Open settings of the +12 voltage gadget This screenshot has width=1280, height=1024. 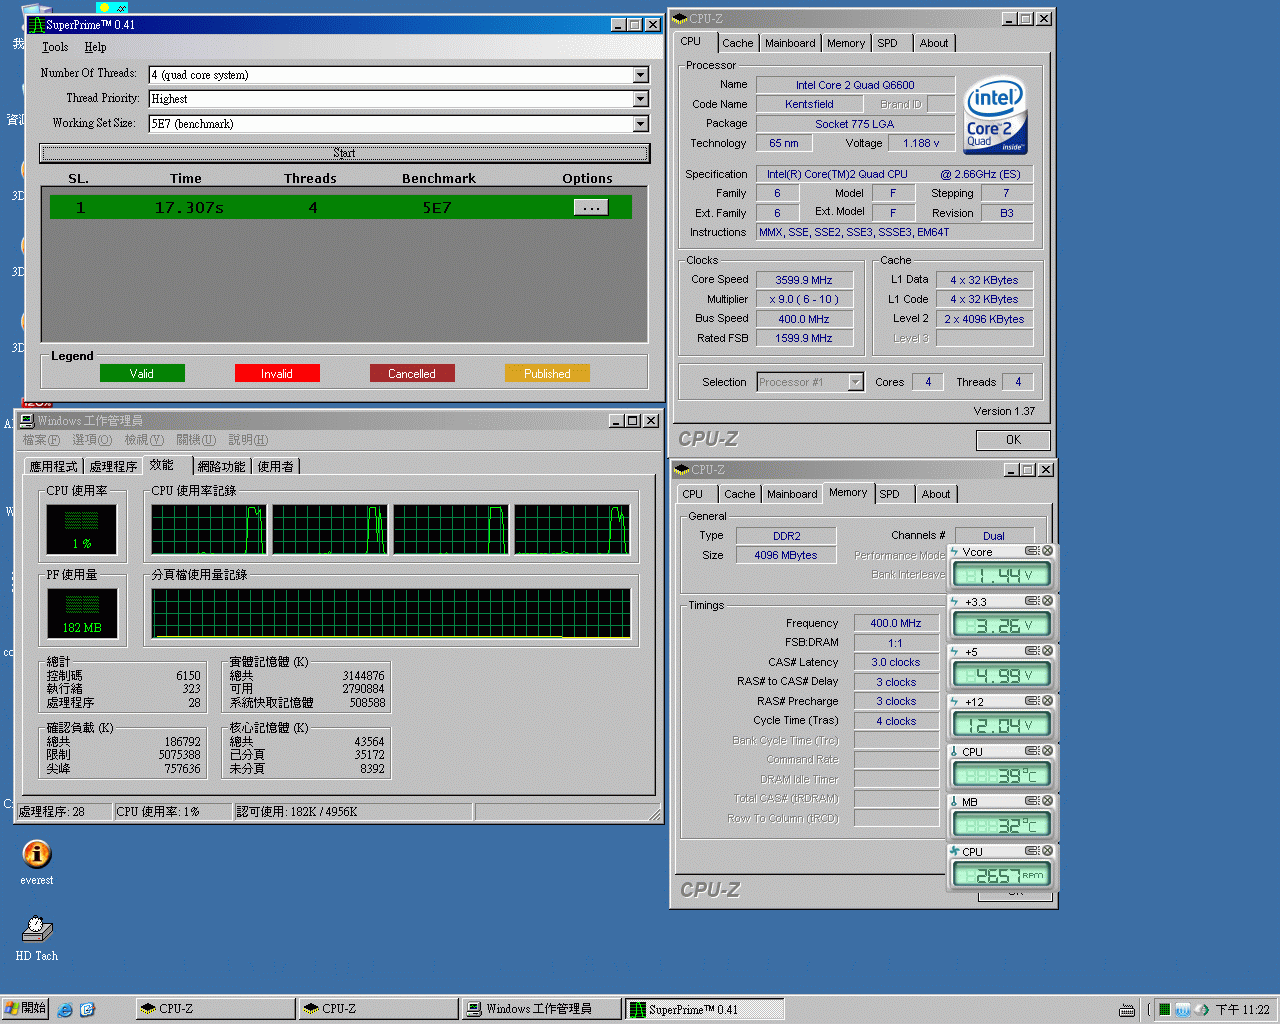tap(1032, 701)
